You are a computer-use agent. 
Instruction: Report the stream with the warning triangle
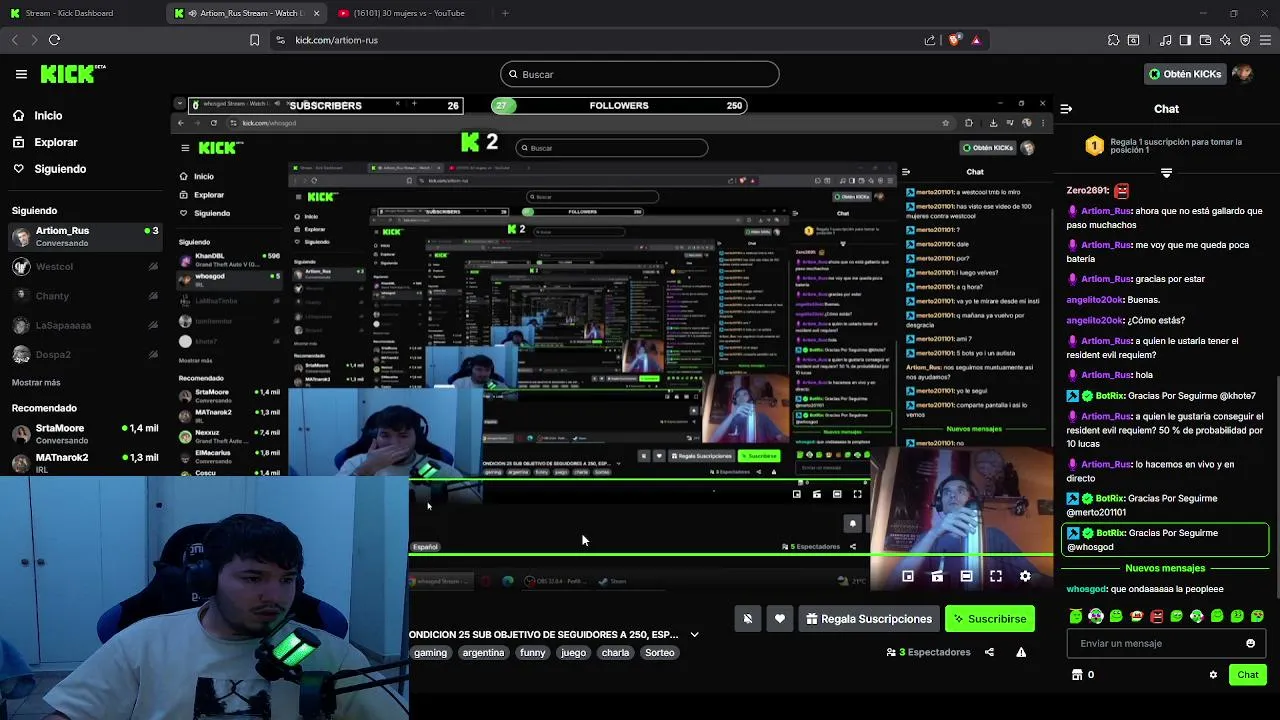(1021, 652)
